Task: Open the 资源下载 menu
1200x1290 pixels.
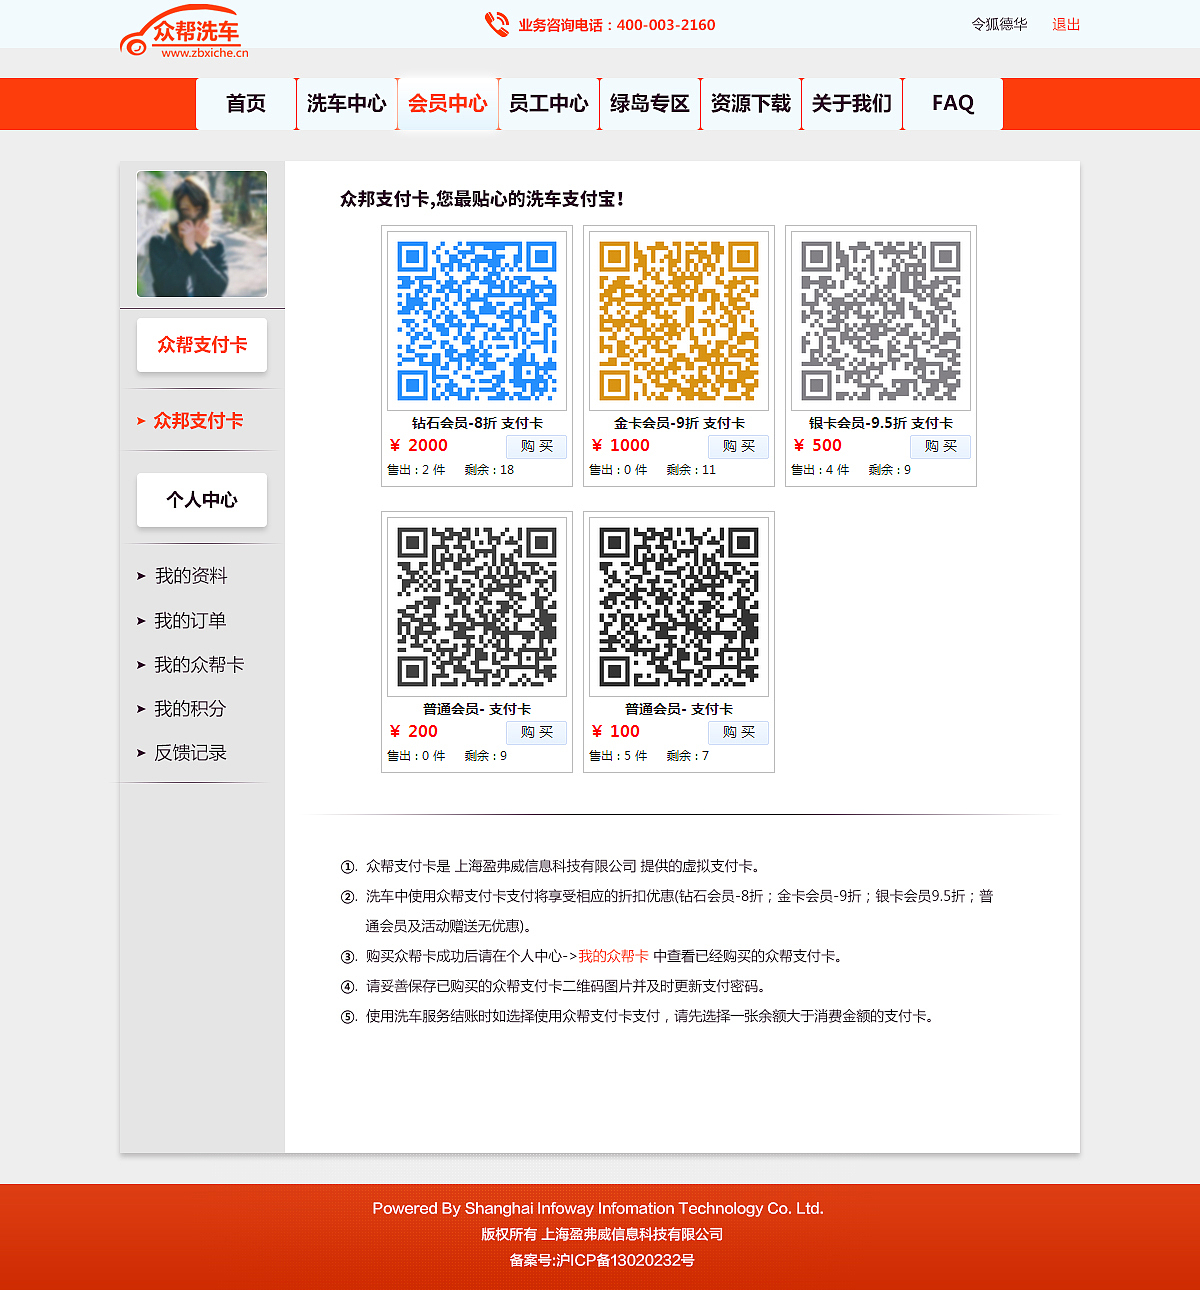Action: coord(751,103)
